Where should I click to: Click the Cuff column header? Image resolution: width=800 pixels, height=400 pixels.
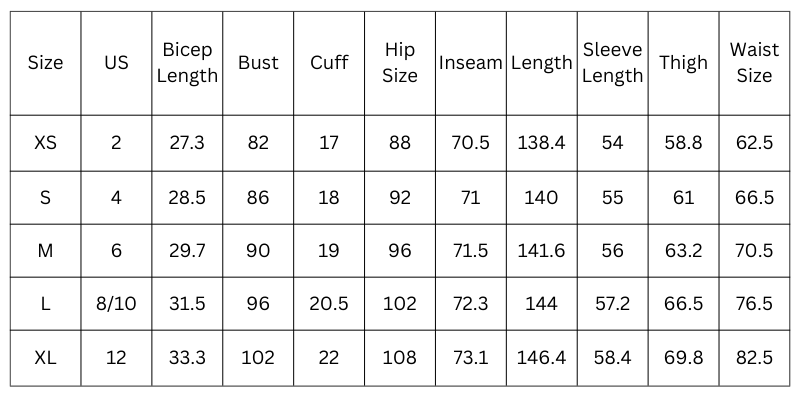[x=329, y=63]
